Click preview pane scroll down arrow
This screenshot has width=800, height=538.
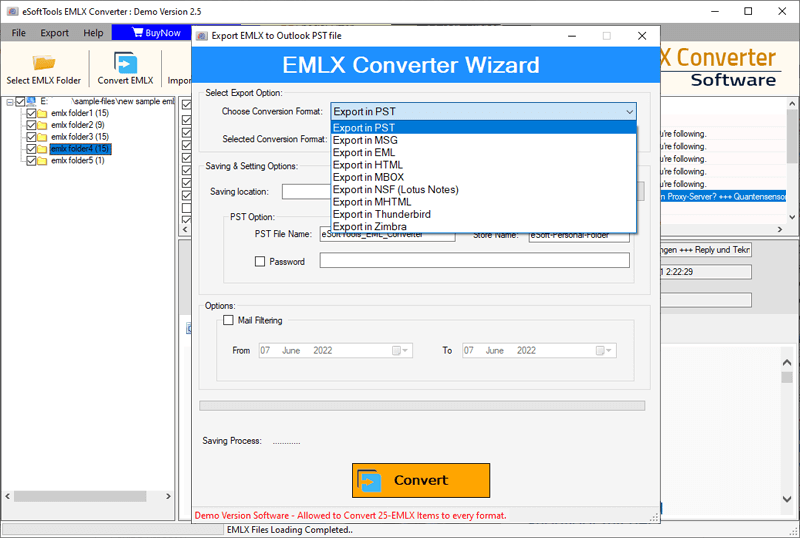point(787,499)
